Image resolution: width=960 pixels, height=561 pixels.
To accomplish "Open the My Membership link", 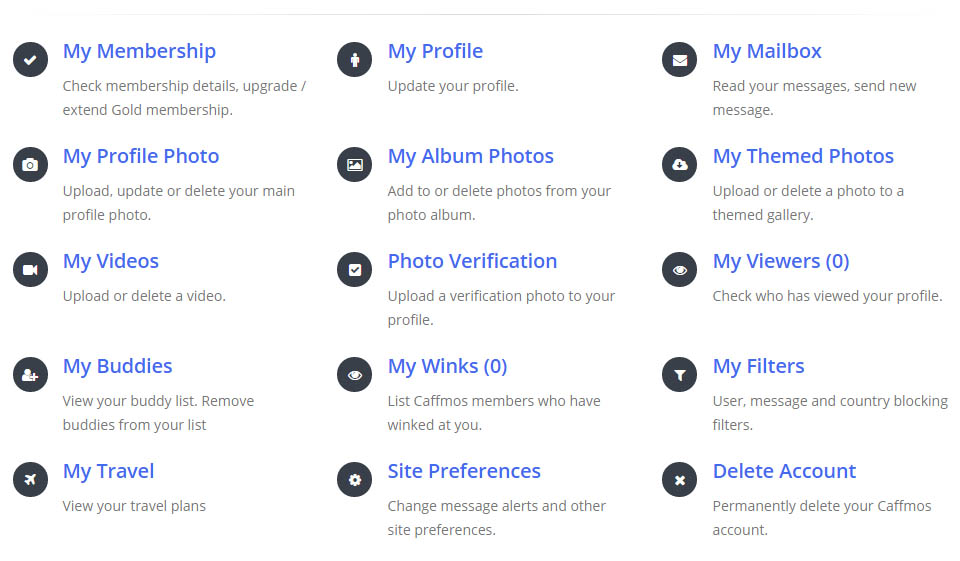I will (139, 51).
